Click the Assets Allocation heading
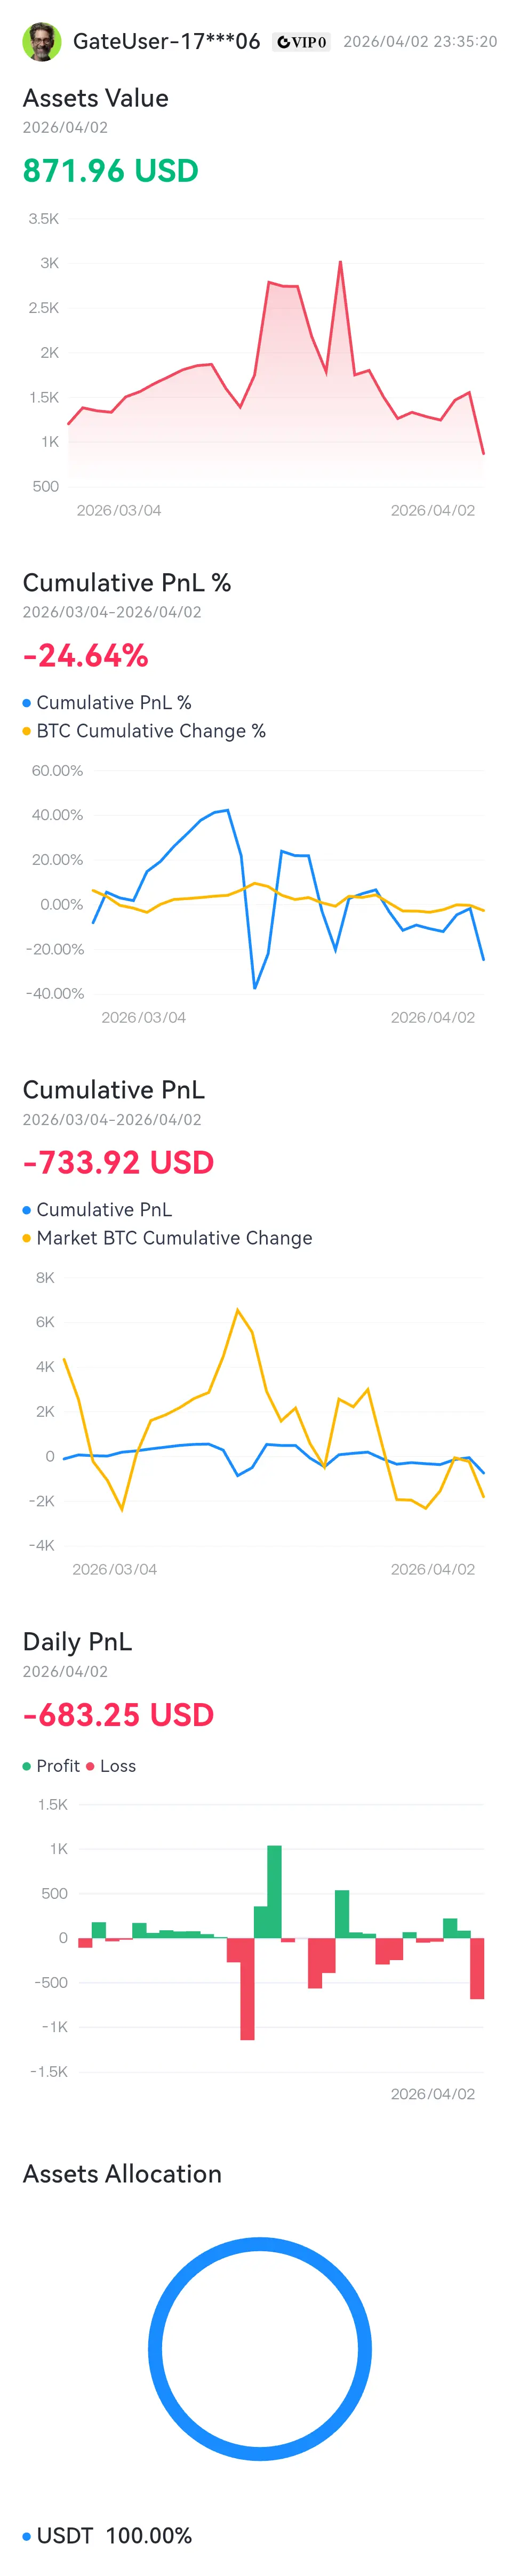Image resolution: width=520 pixels, height=2576 pixels. (x=122, y=2174)
